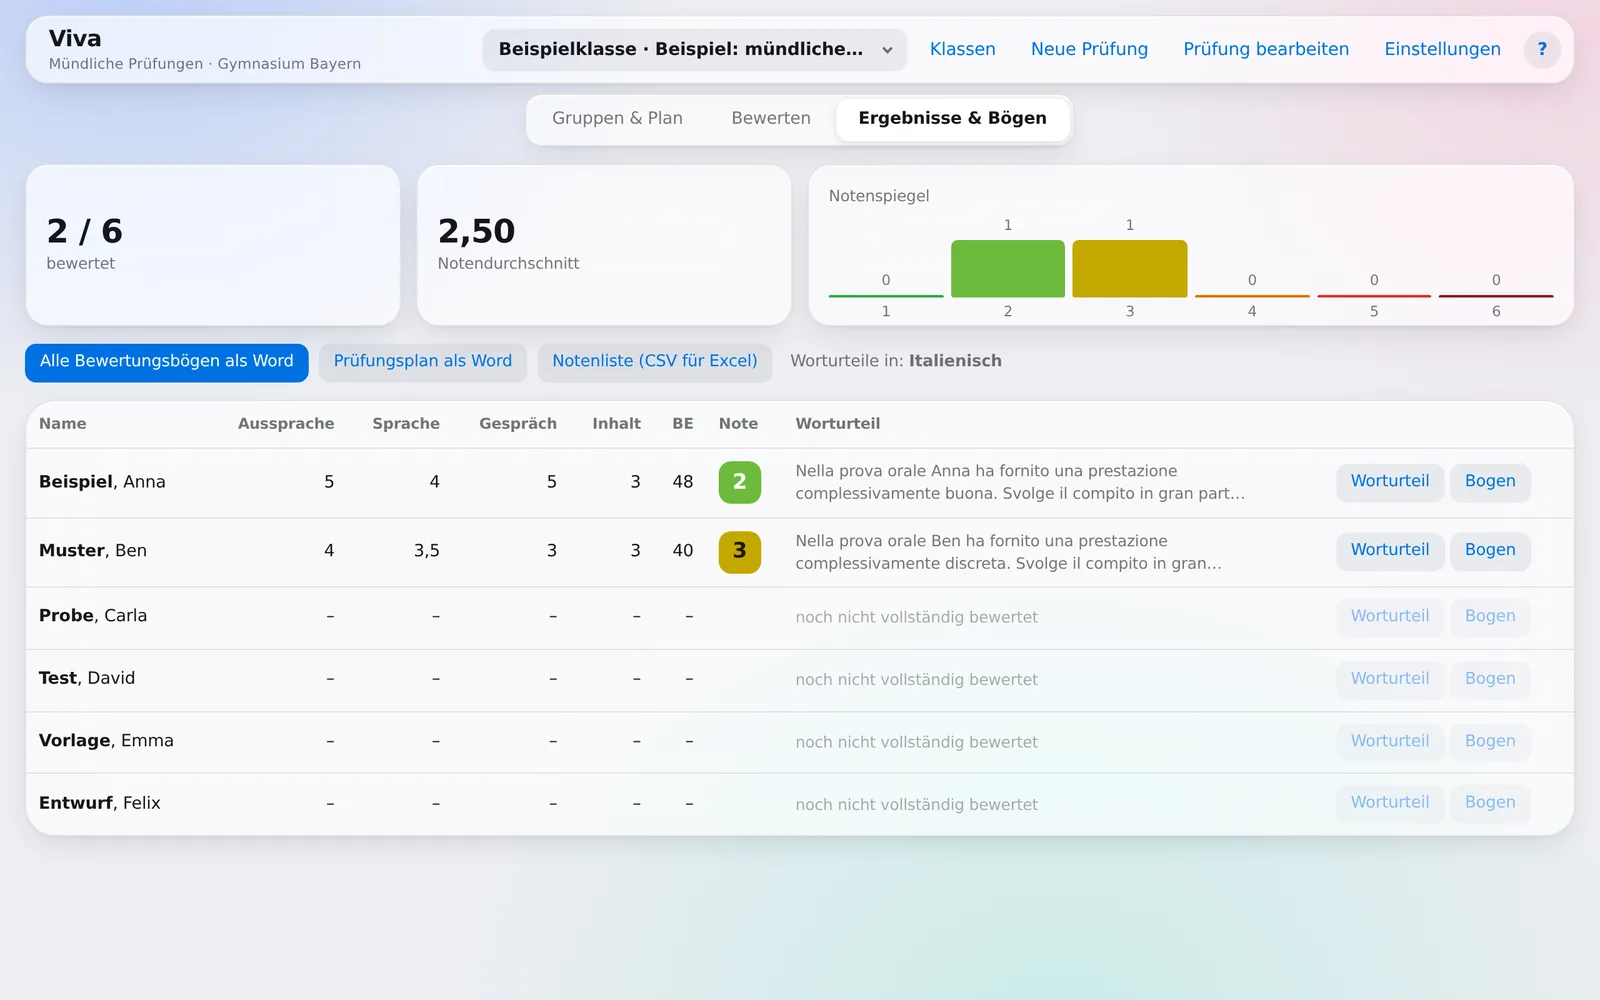Click the 2 / 6 bewertet card
The height and width of the screenshot is (1000, 1600).
(x=213, y=245)
